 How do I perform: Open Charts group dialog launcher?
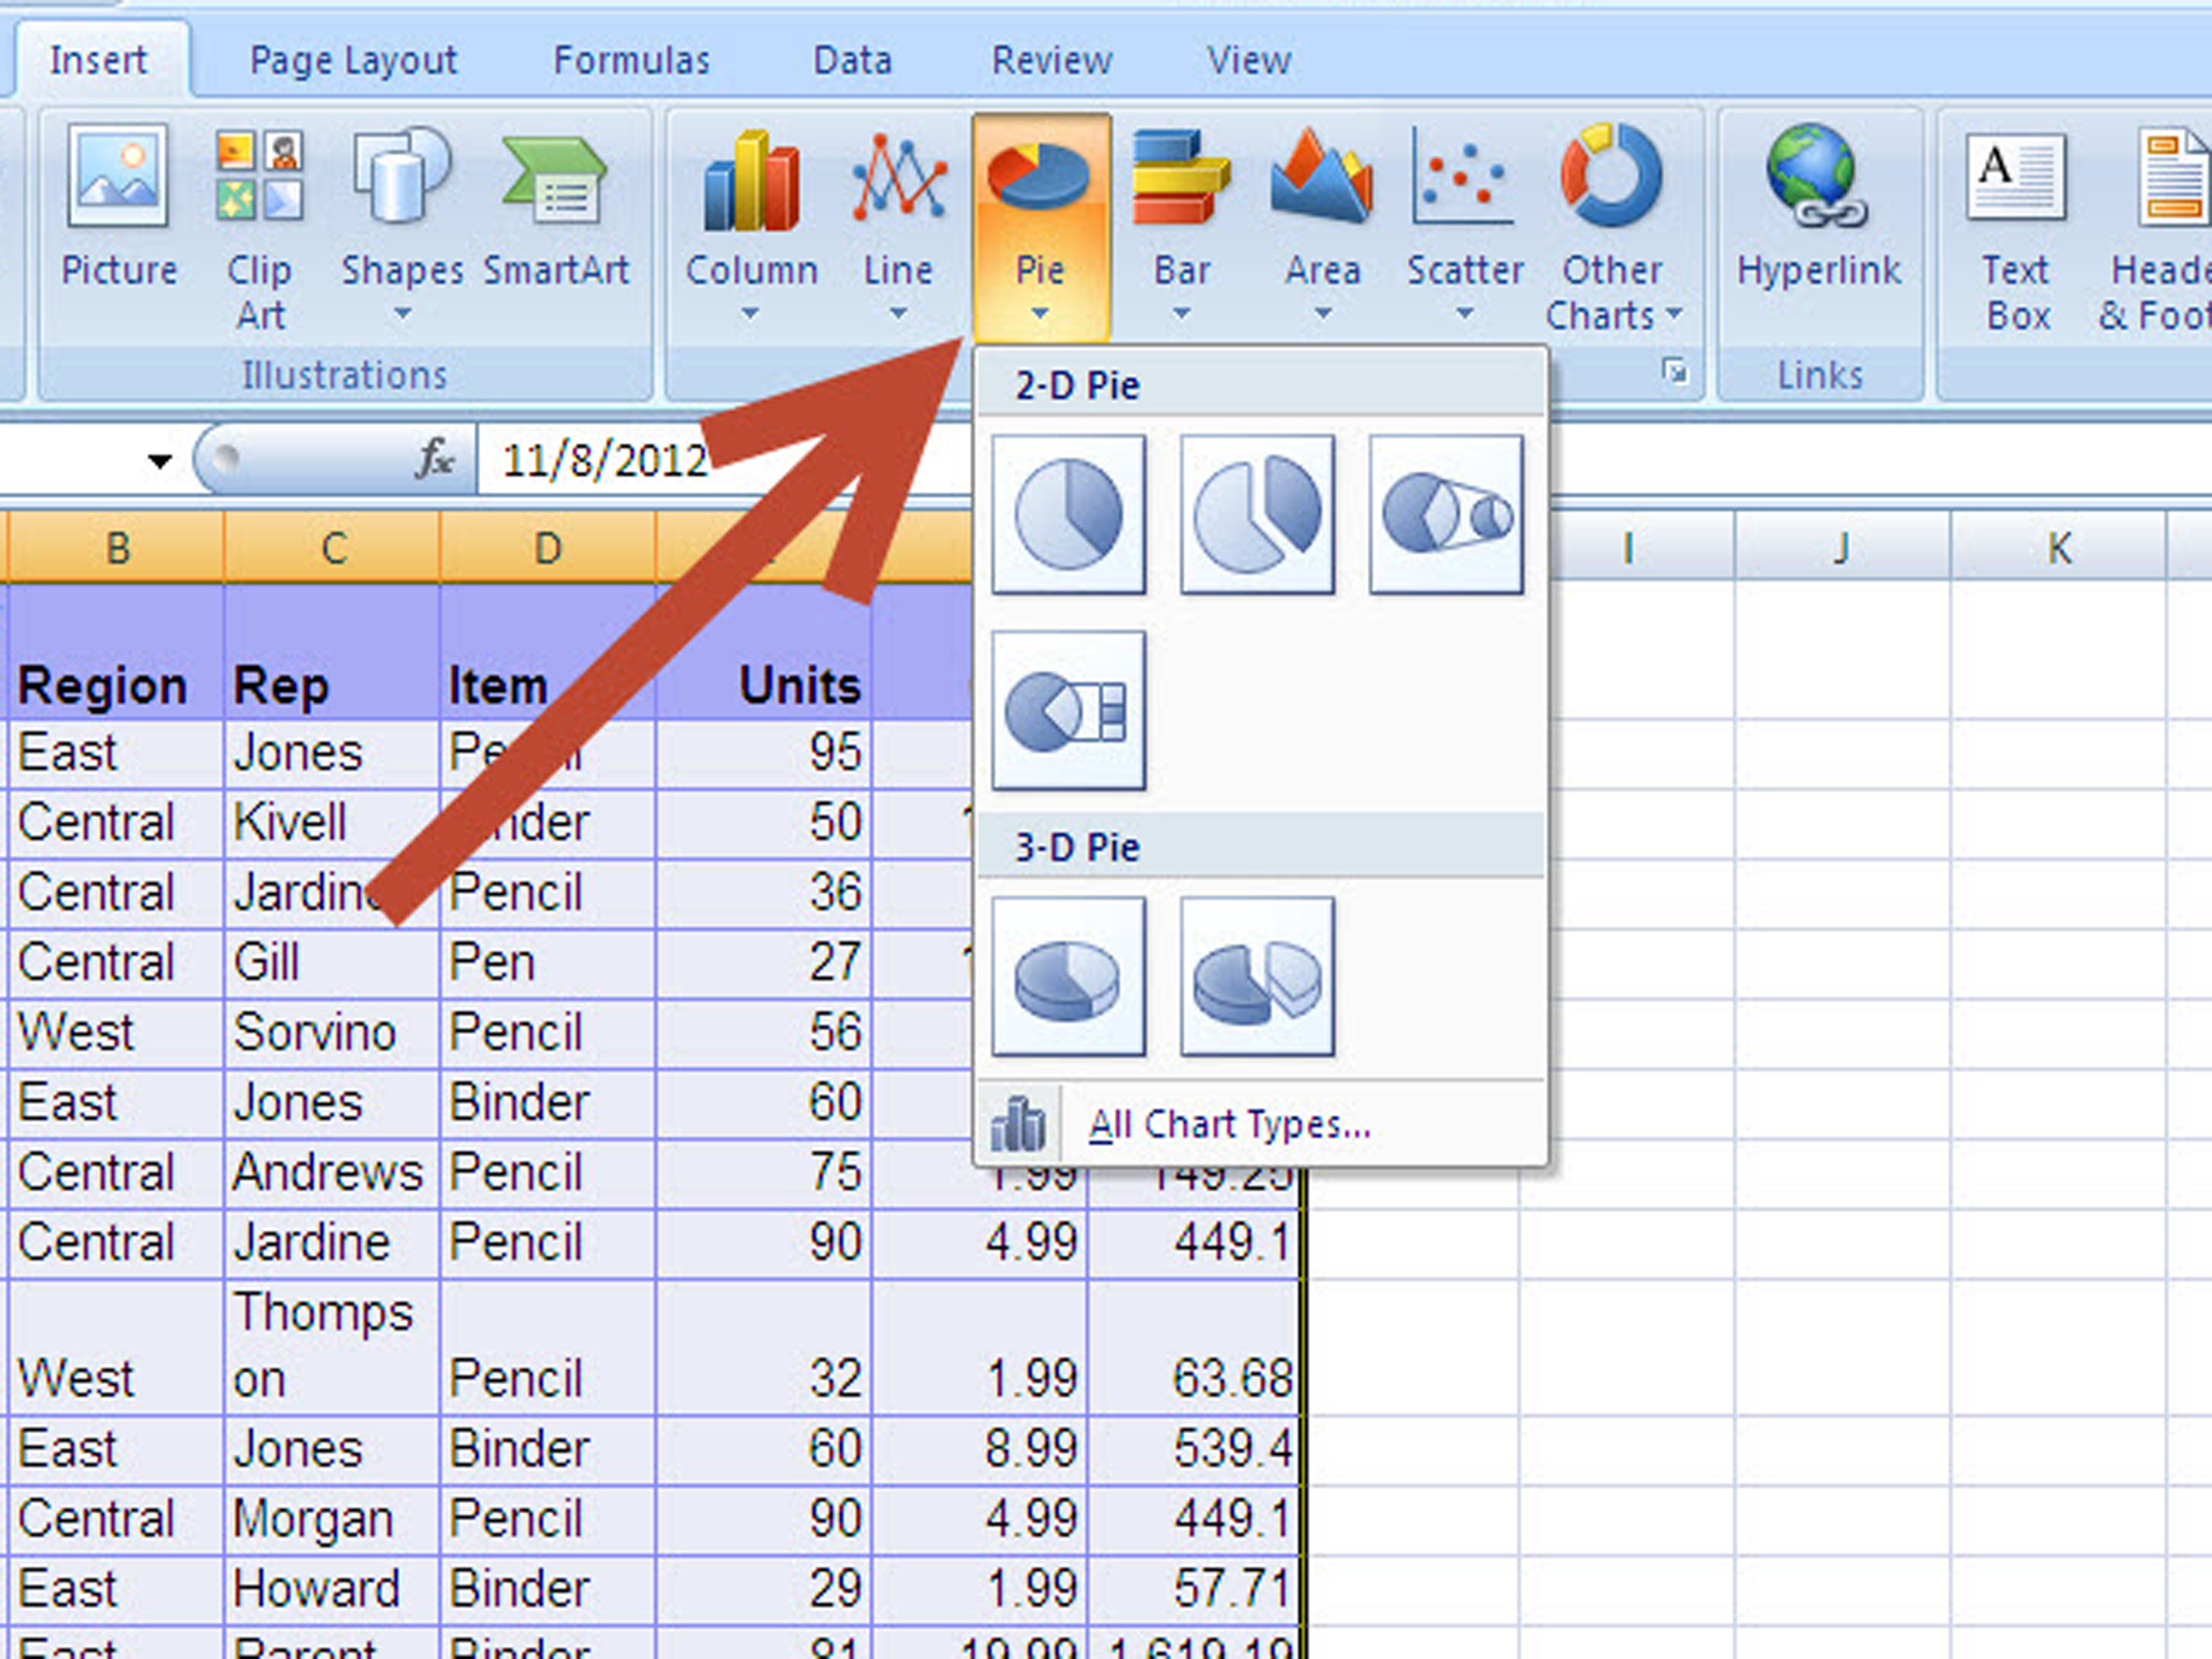pos(1675,372)
